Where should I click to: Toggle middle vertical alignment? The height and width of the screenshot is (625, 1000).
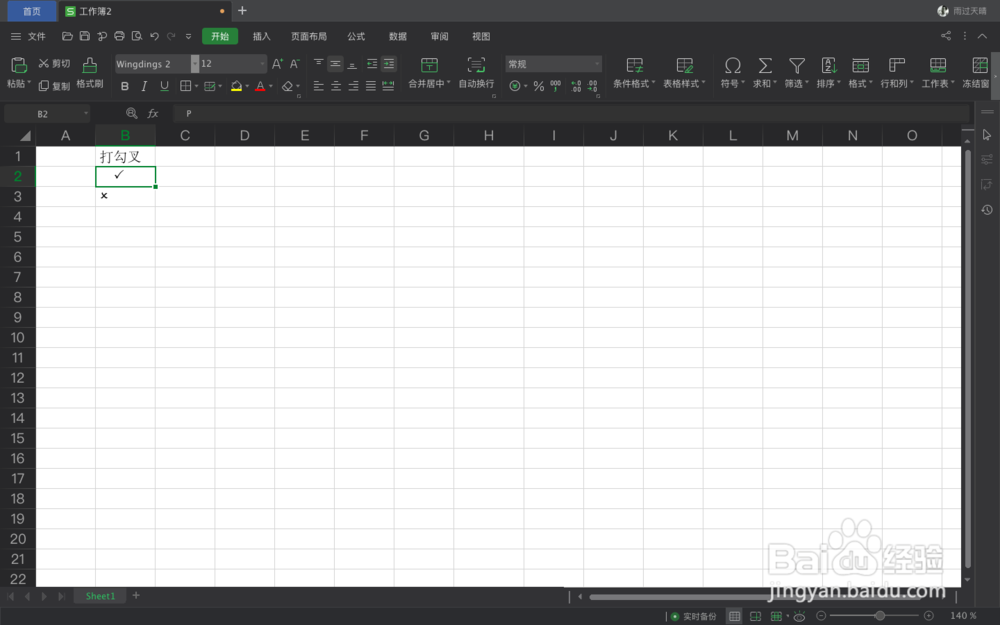(335, 64)
